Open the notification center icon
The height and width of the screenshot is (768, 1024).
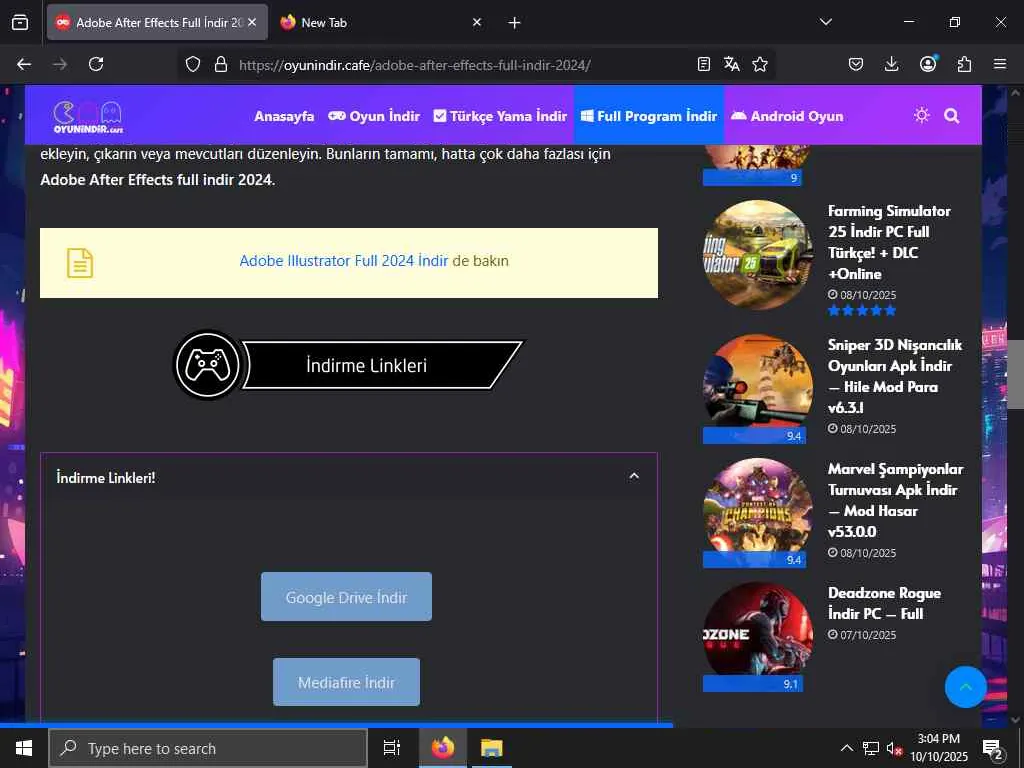993,749
